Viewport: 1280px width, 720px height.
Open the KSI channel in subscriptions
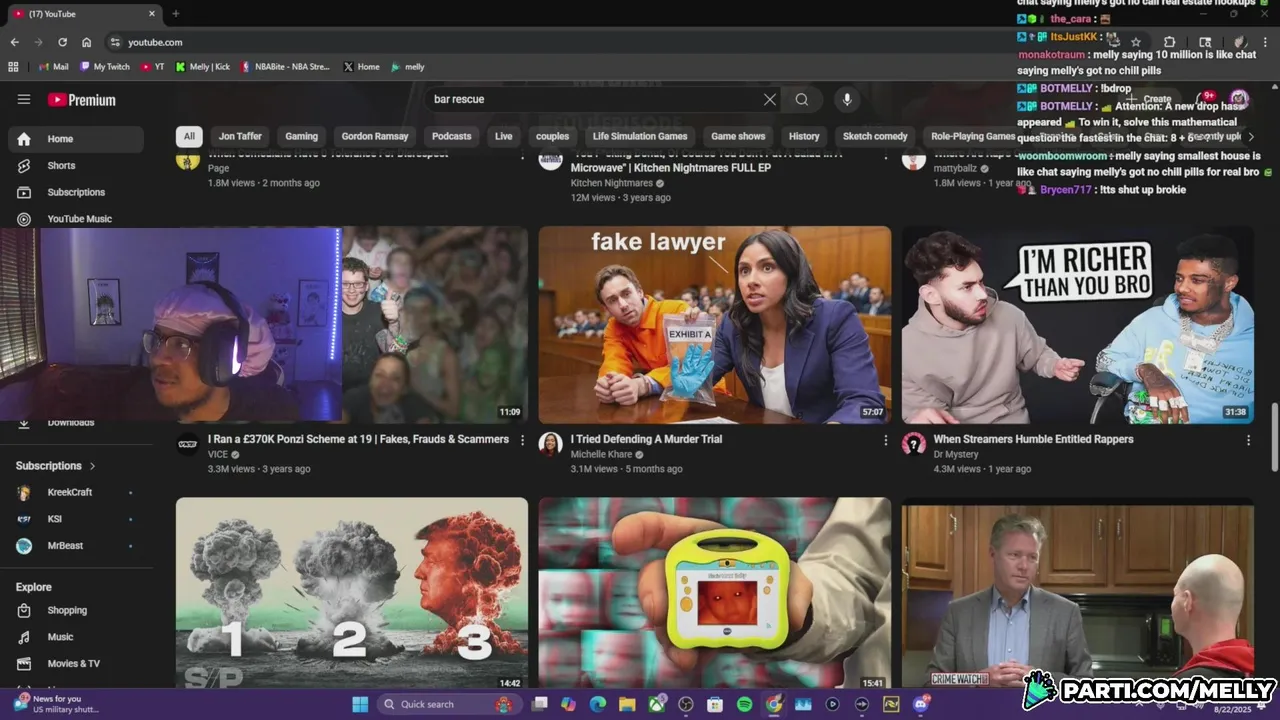75,519
